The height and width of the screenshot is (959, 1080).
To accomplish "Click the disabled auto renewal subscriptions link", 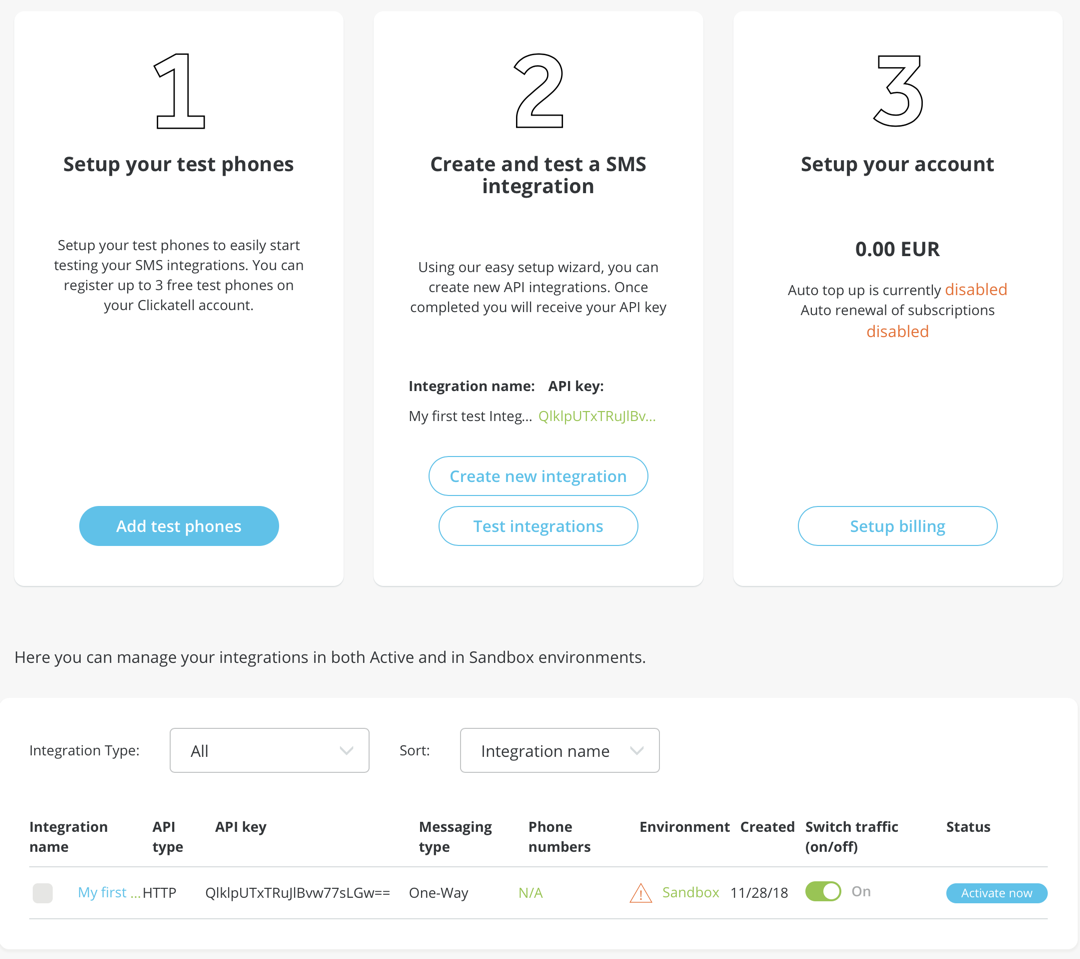I will click(897, 332).
